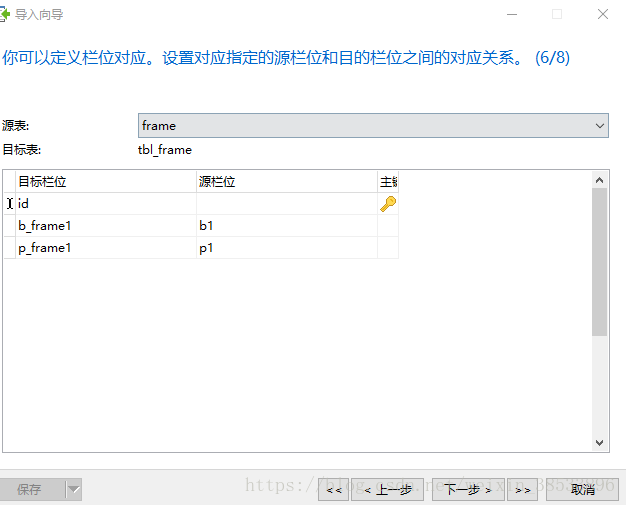The image size is (626, 505).
Task: Expand the Save button dropdown arrow
Action: coord(74,489)
